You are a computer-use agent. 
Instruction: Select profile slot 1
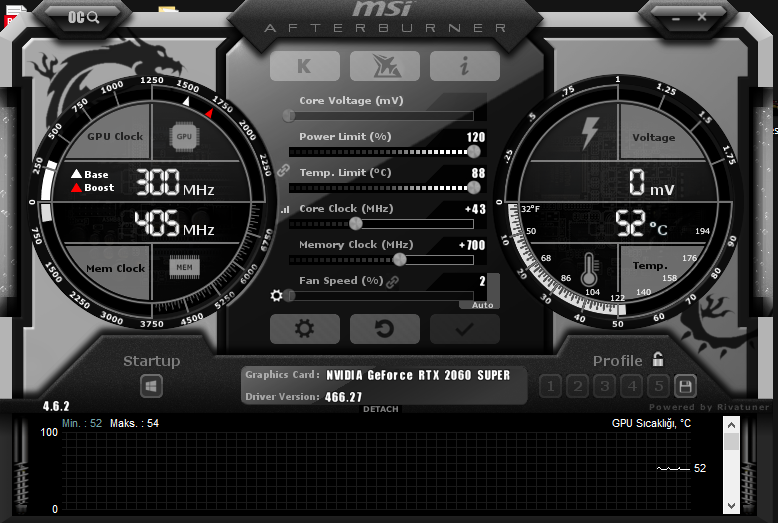[550, 386]
